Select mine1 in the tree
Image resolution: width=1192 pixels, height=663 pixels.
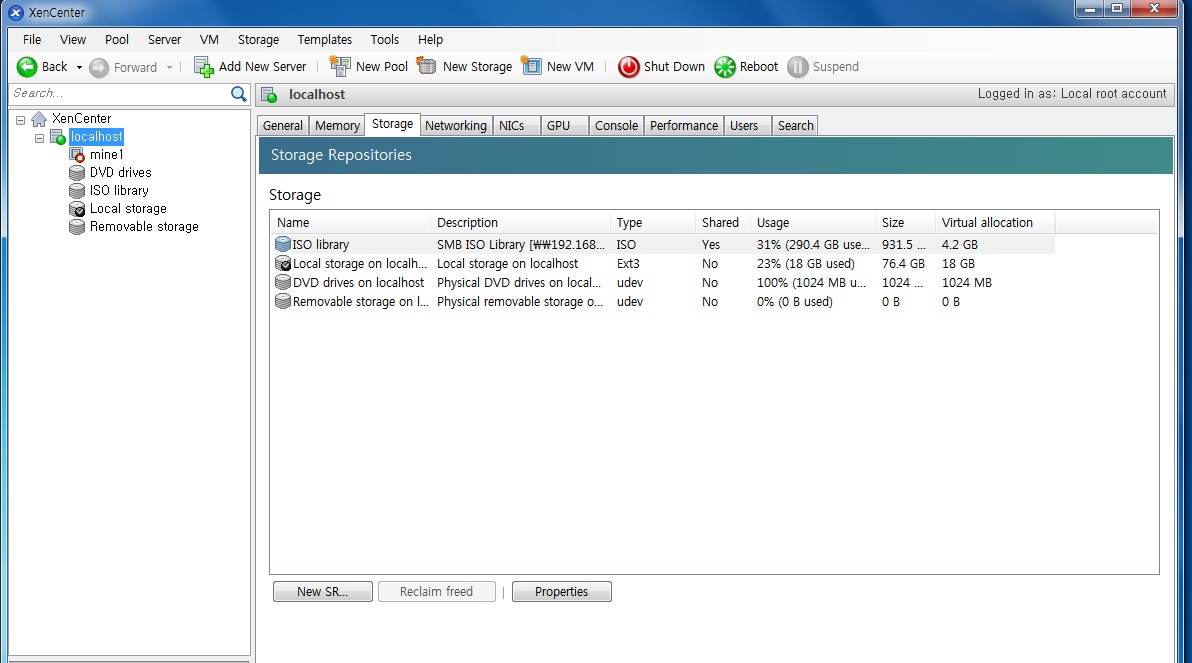pyautogui.click(x=106, y=155)
